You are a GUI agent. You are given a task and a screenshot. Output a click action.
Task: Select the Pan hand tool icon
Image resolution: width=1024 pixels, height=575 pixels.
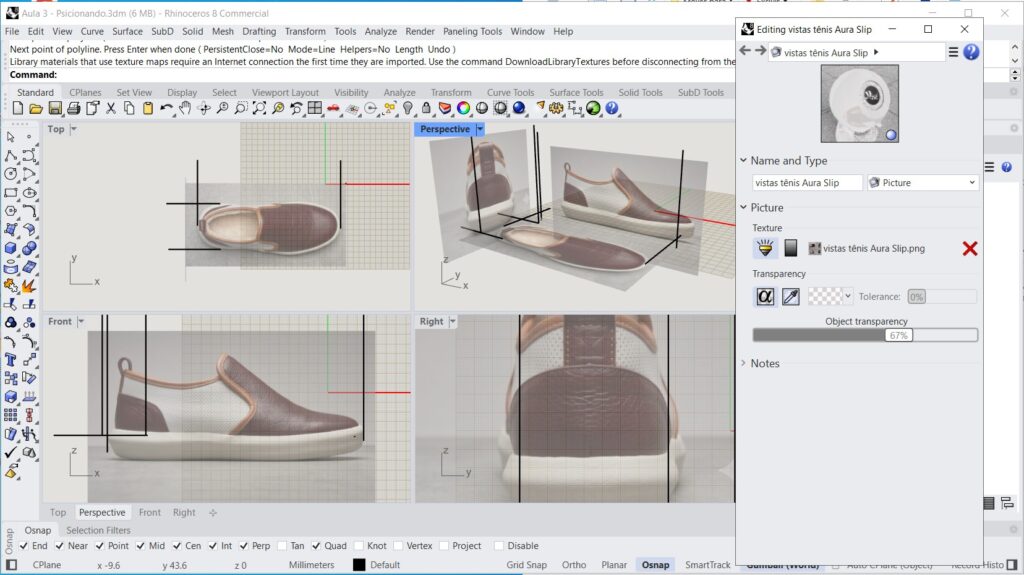click(185, 108)
